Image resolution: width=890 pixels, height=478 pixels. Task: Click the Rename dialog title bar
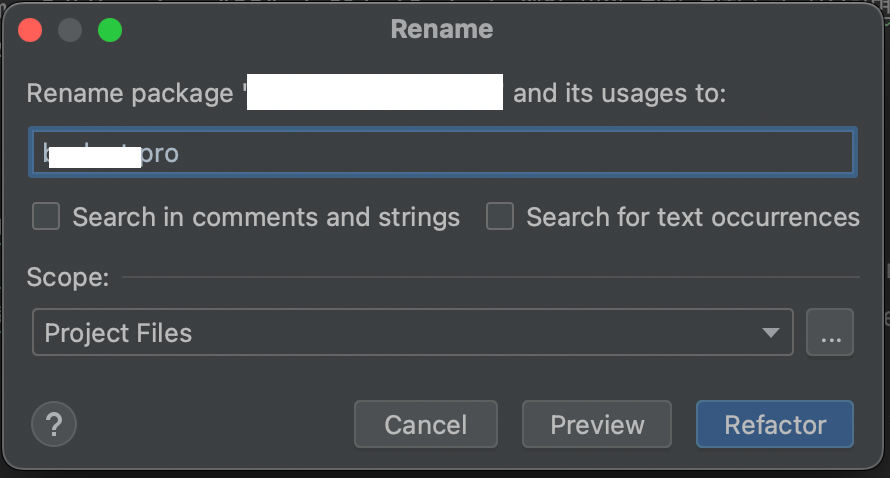(x=442, y=29)
